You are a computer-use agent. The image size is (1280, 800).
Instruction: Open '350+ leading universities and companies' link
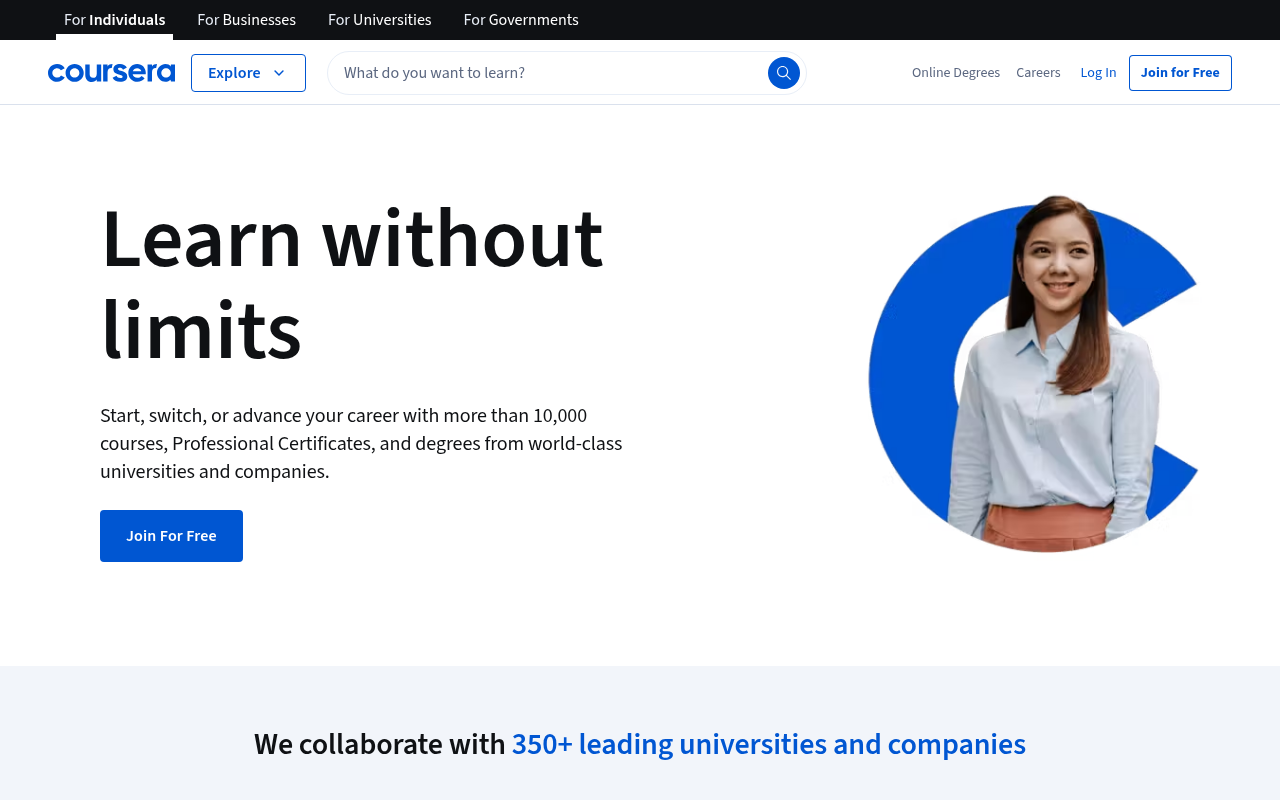[768, 744]
